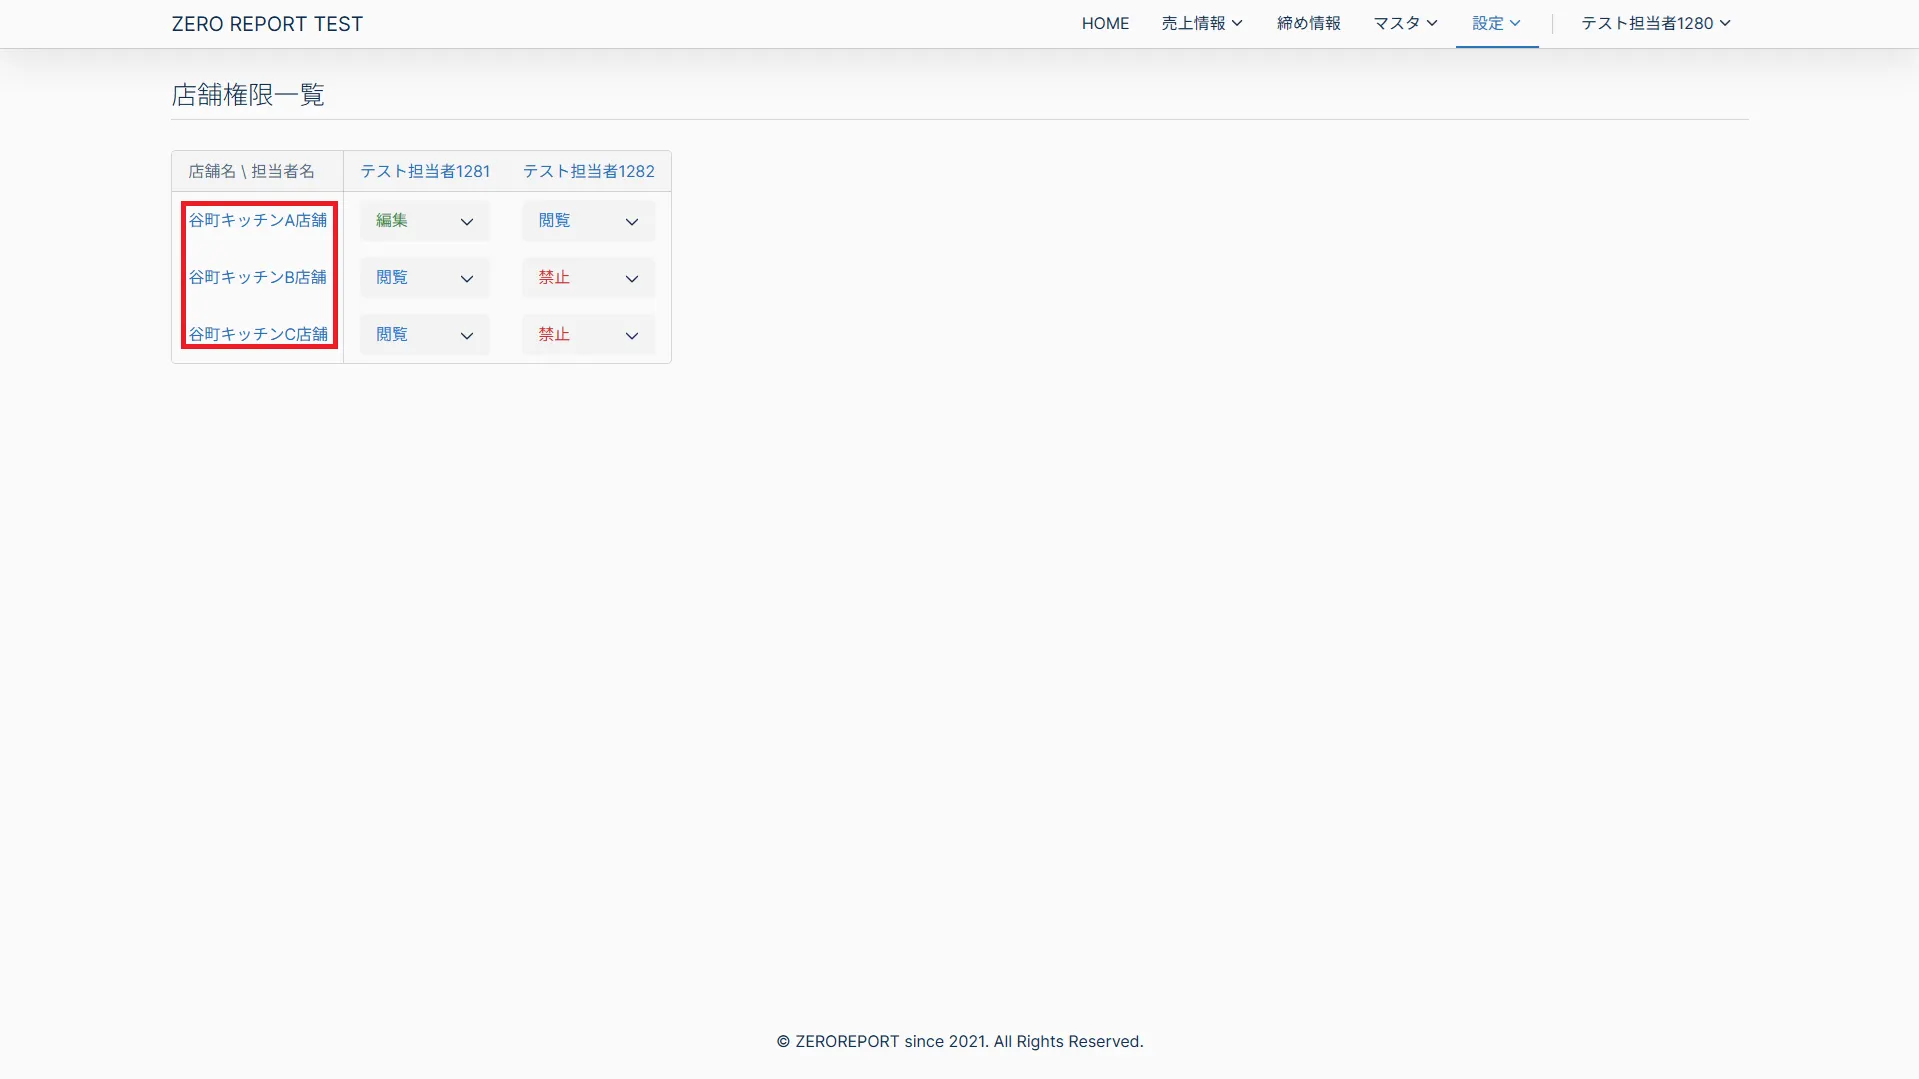Change A店舗 permission for テスト担当者1282
The height and width of the screenshot is (1079, 1919).
tap(588, 221)
